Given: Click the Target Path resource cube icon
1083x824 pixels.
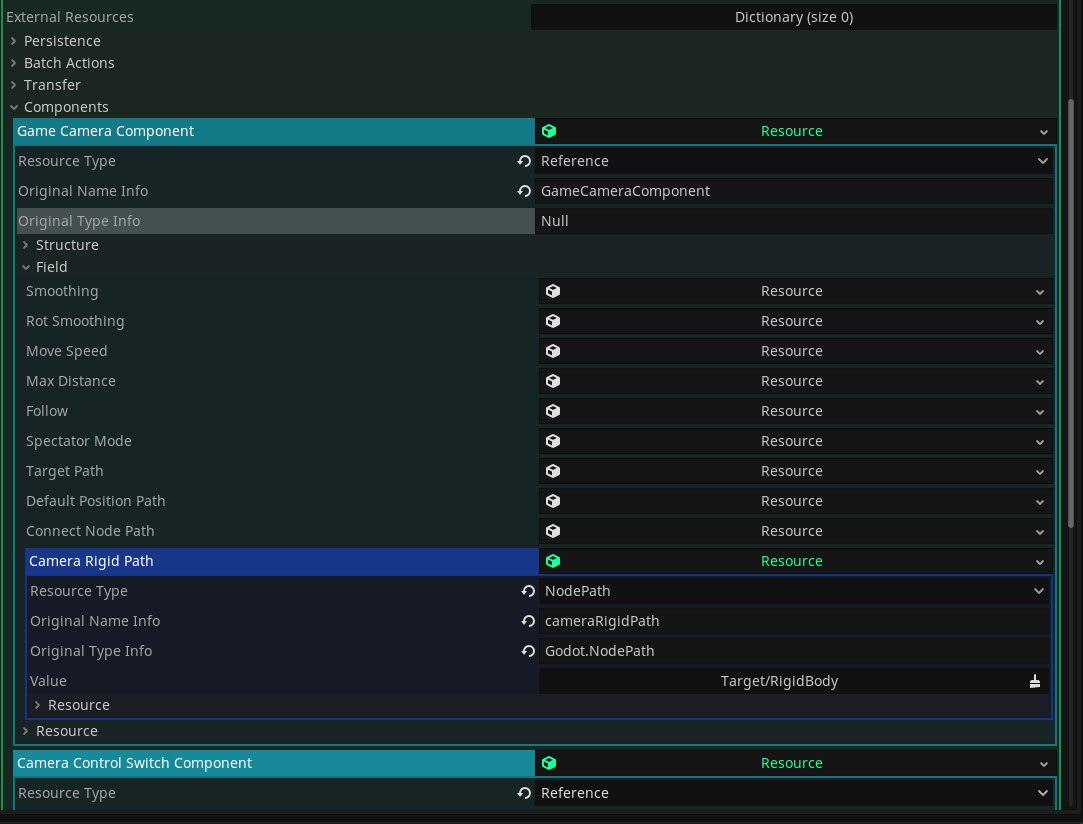Looking at the screenshot, I should point(553,471).
